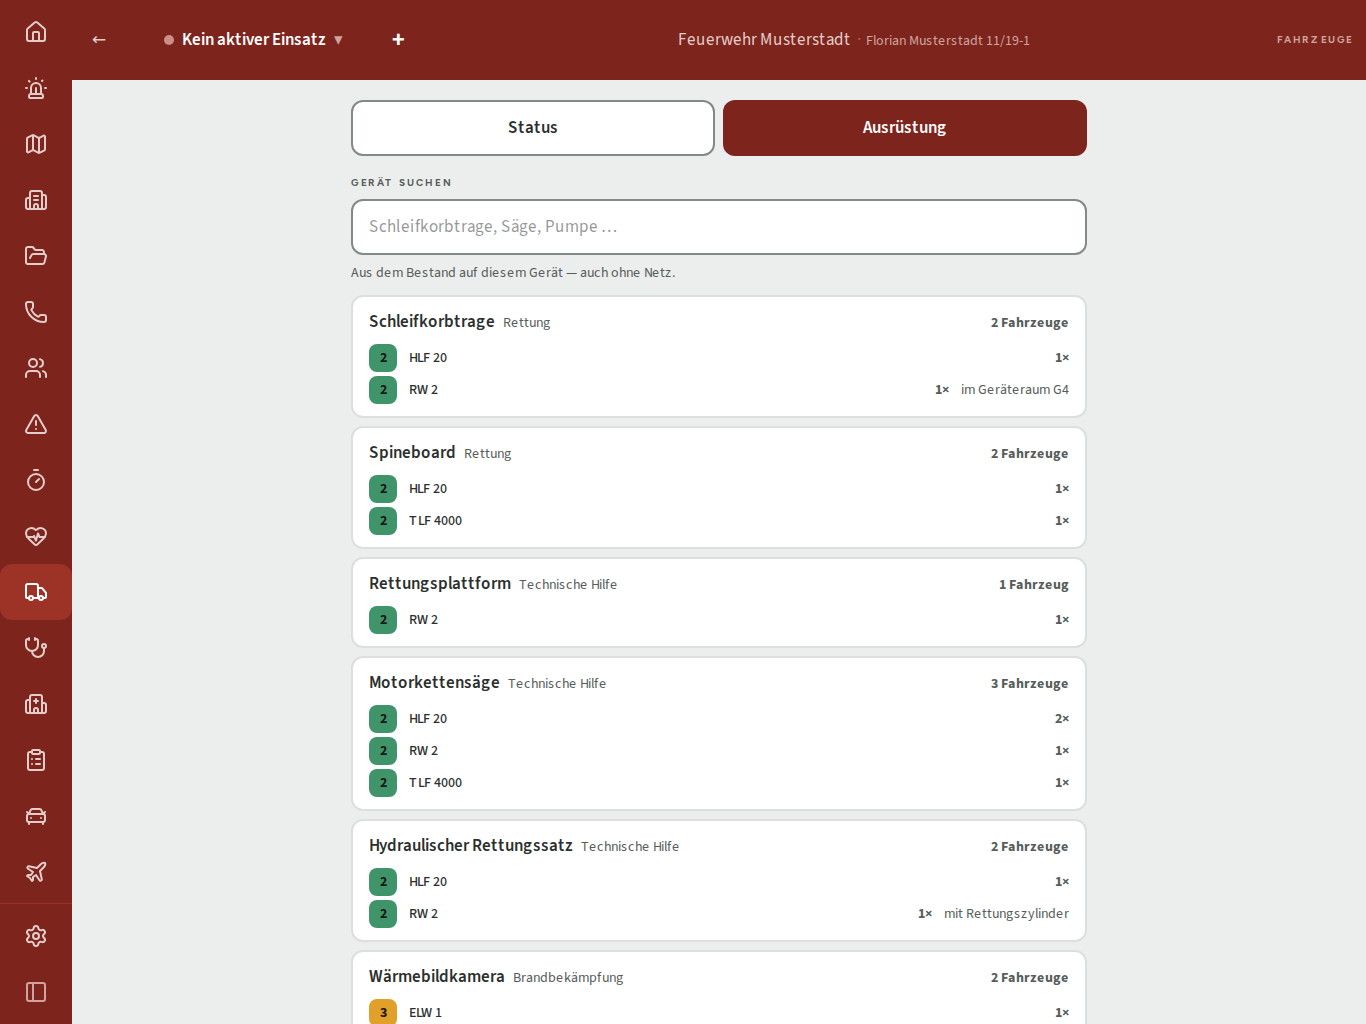Select the Schleifkorbtrage card heading
The width and height of the screenshot is (1366, 1024).
point(432,321)
